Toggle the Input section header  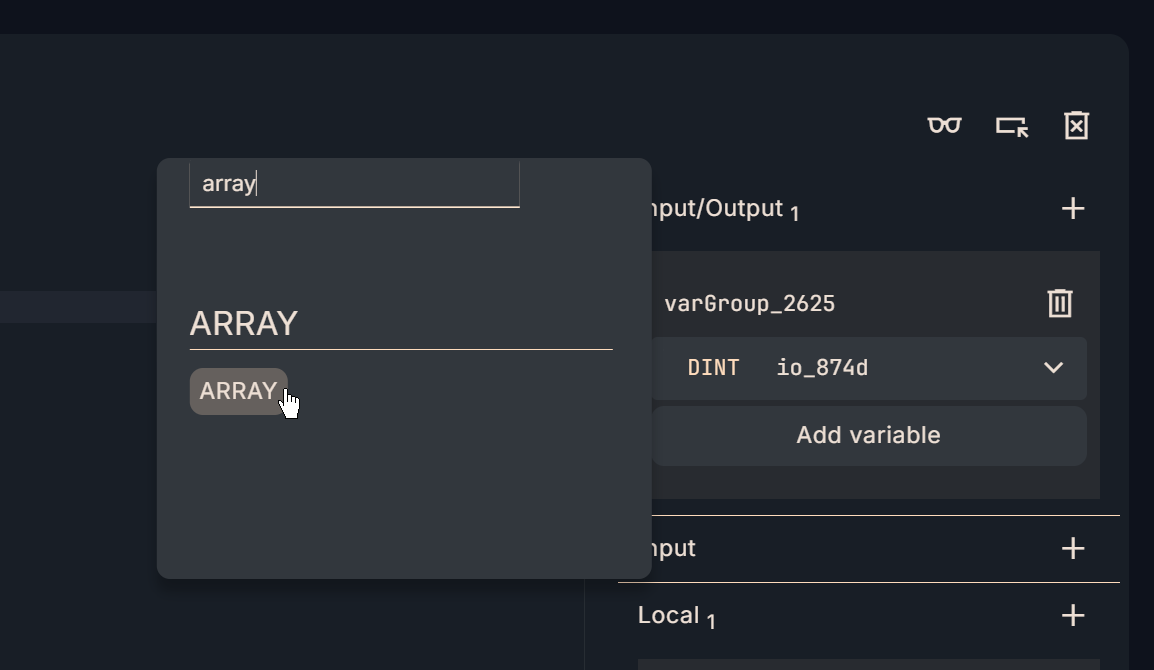click(x=672, y=548)
